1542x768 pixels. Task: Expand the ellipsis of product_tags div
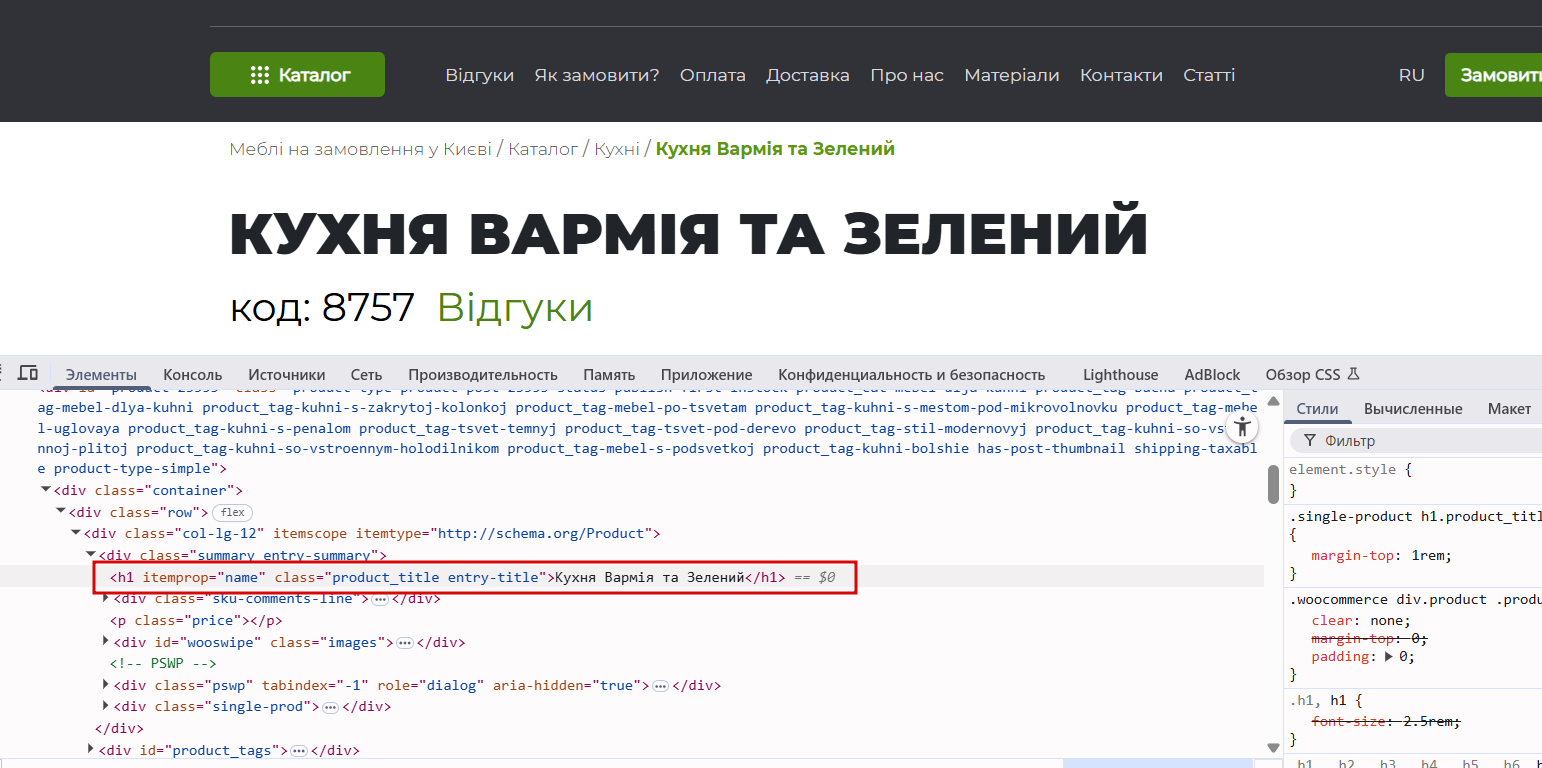pyautogui.click(x=298, y=751)
